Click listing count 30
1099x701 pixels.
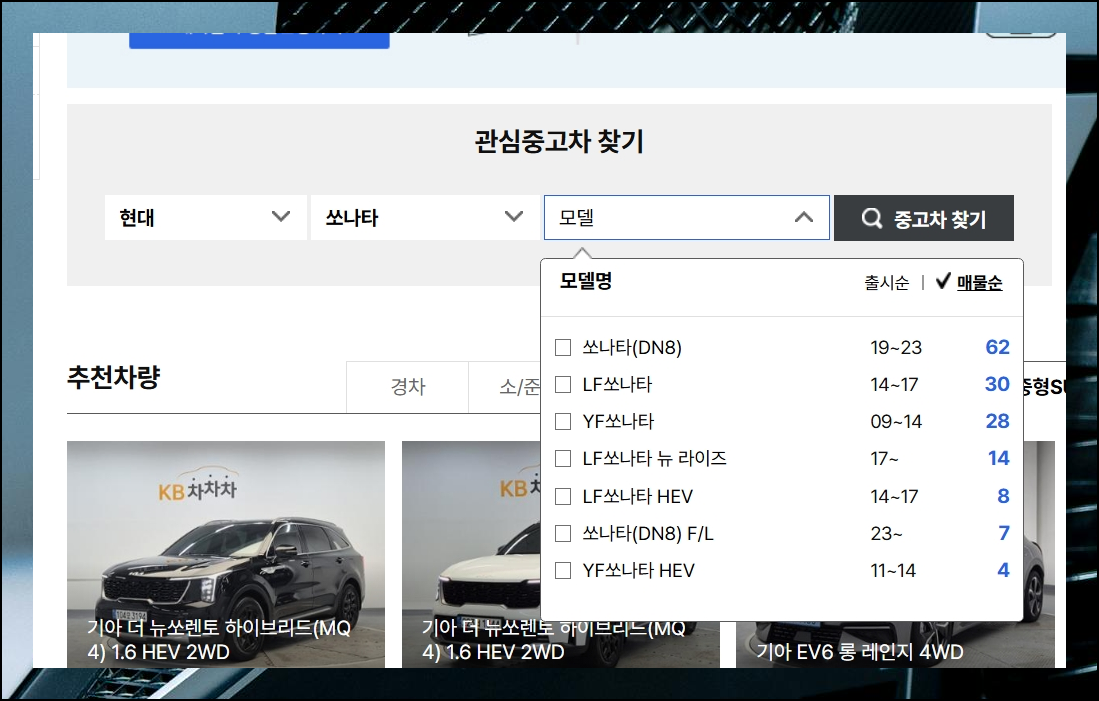[x=997, y=384]
